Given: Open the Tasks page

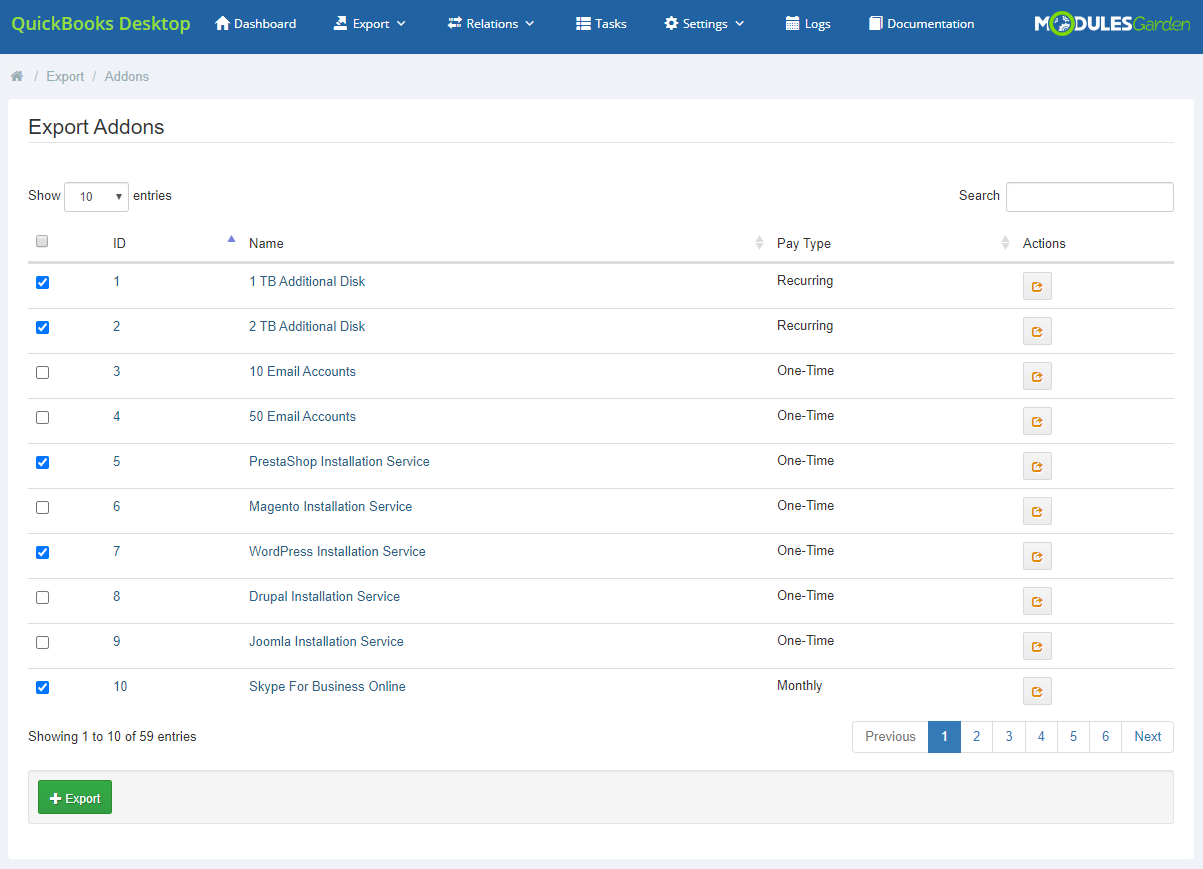Looking at the screenshot, I should tap(600, 23).
